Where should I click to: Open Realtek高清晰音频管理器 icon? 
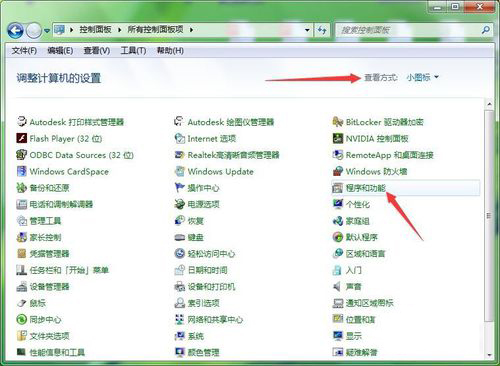[x=179, y=155]
